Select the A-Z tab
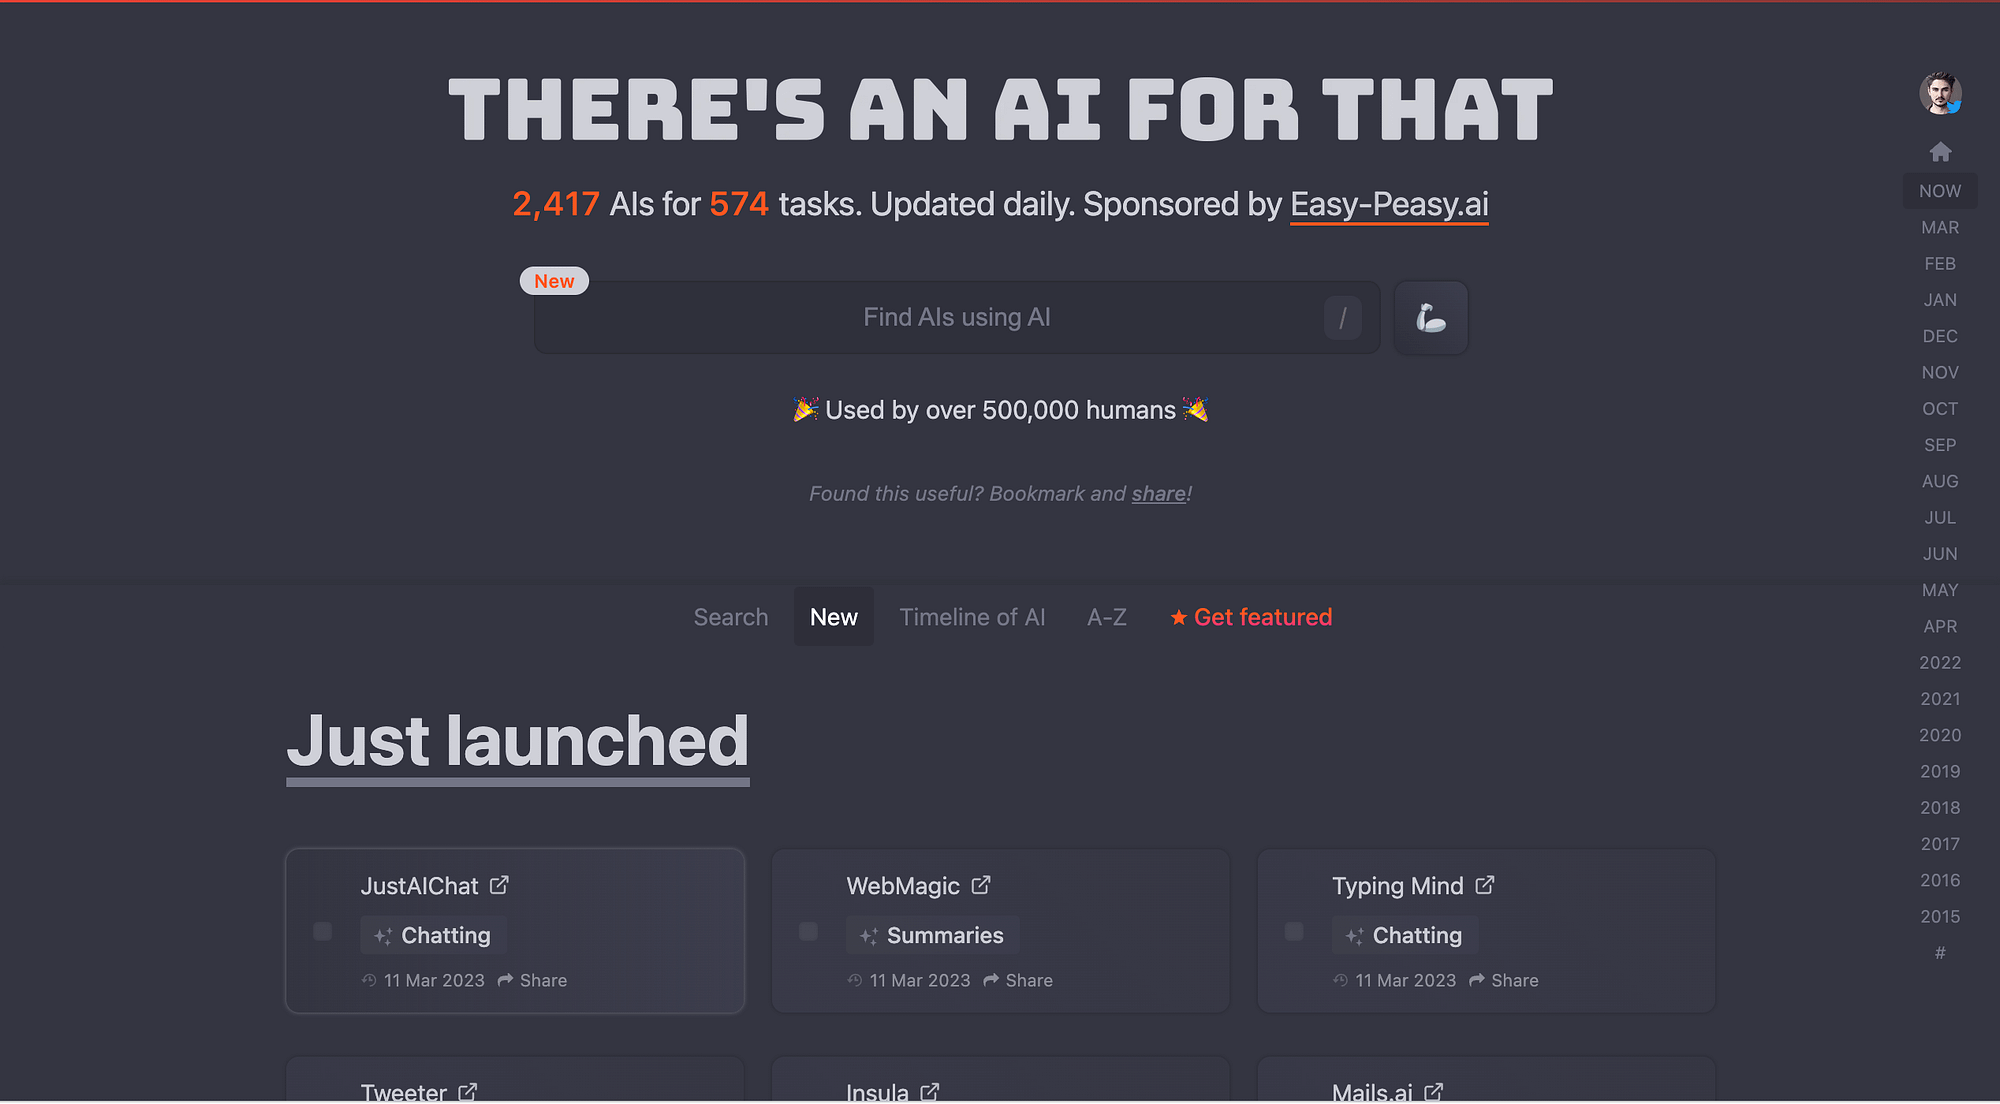The width and height of the screenshot is (2000, 1104). (1107, 617)
